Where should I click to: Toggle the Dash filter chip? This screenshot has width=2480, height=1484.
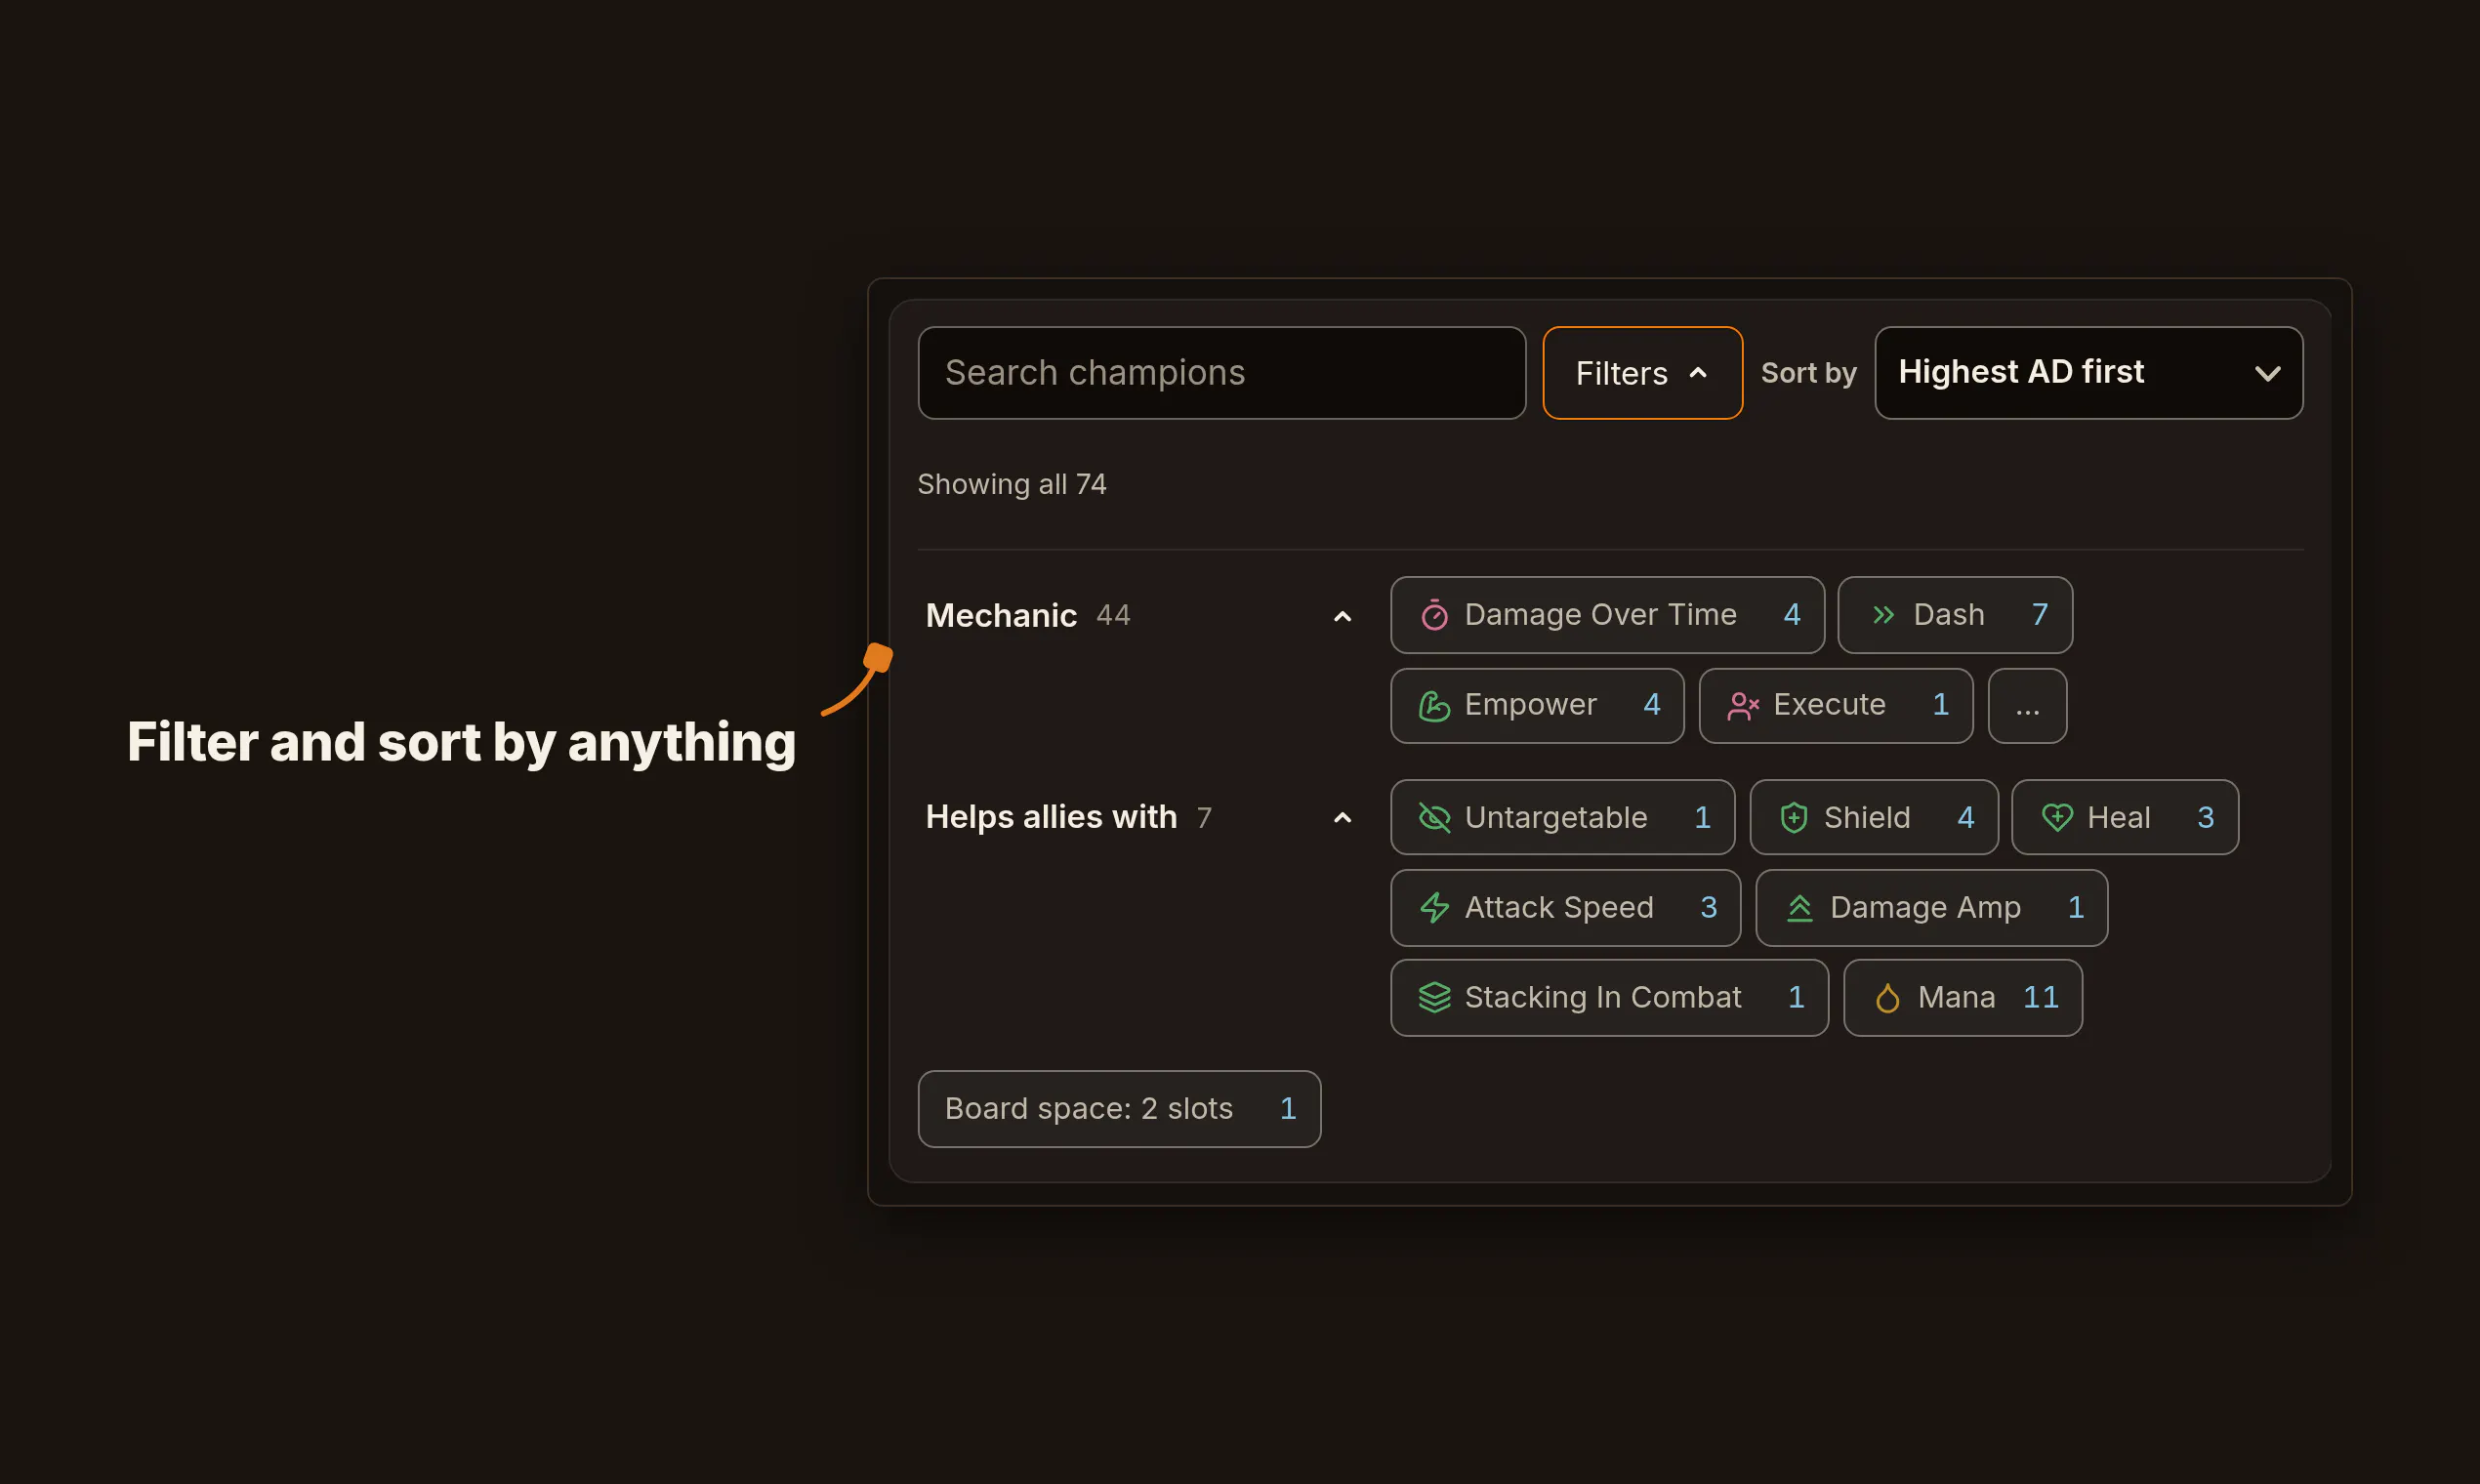pyautogui.click(x=1955, y=615)
